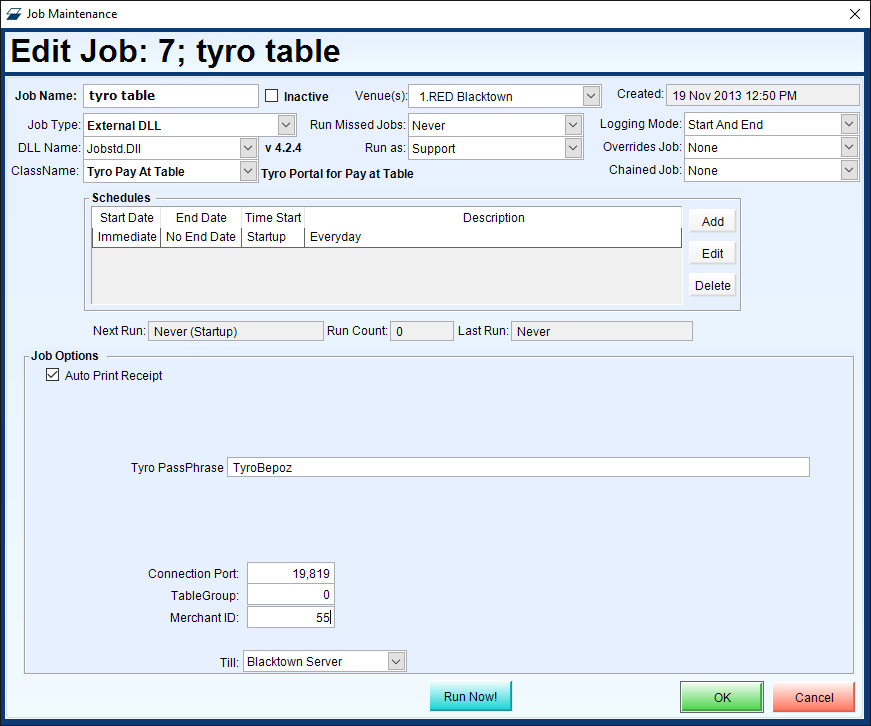Expand the Chained Job dropdown
871x726 pixels.
(848, 170)
